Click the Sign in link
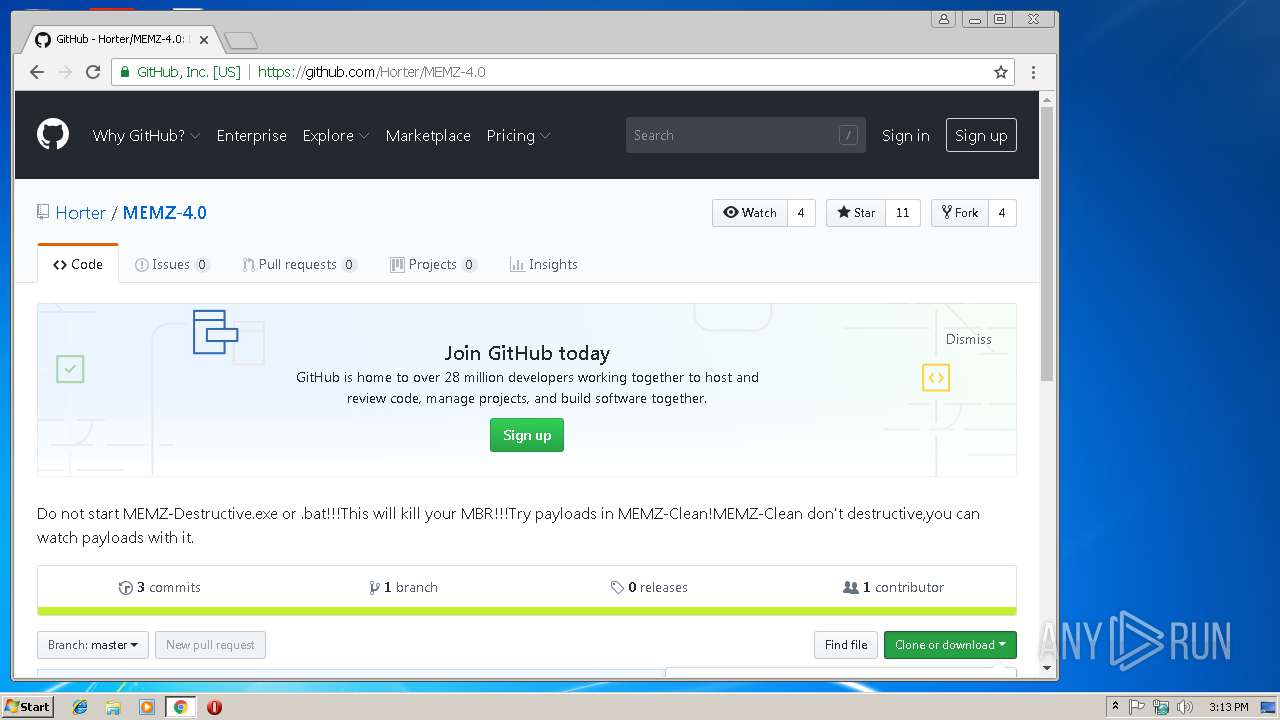Viewport: 1280px width, 720px height. tap(906, 135)
